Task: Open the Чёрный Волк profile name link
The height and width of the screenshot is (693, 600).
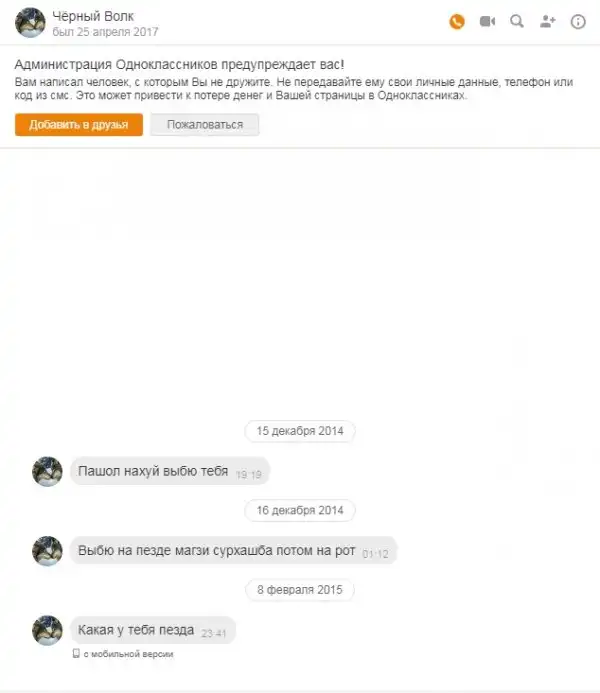Action: coord(93,16)
